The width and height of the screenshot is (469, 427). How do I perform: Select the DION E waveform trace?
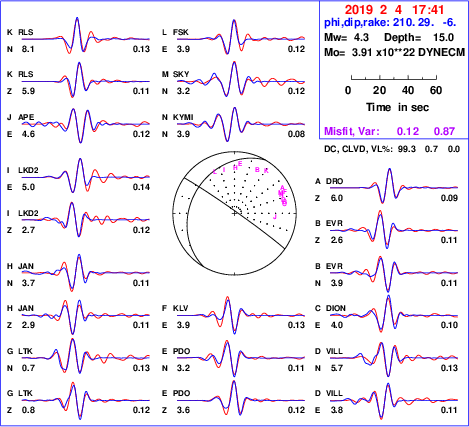click(x=394, y=313)
